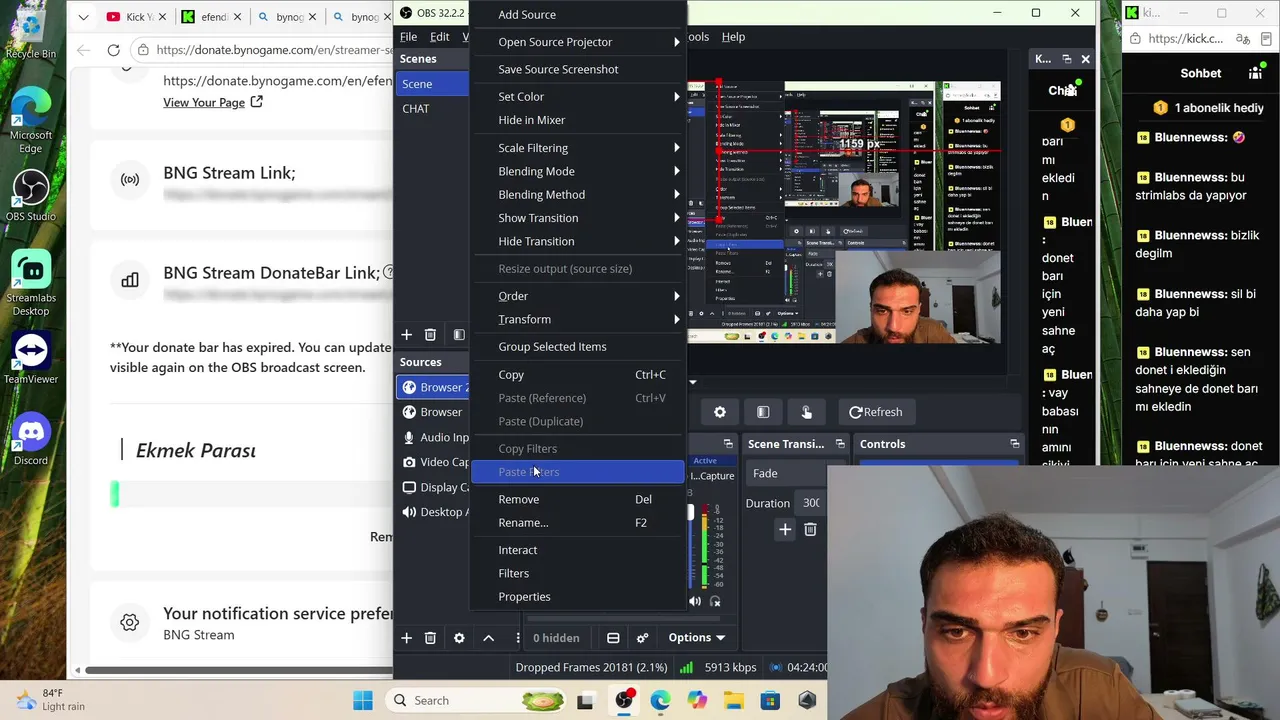Choose Add Source in context menu

tap(578, 15)
